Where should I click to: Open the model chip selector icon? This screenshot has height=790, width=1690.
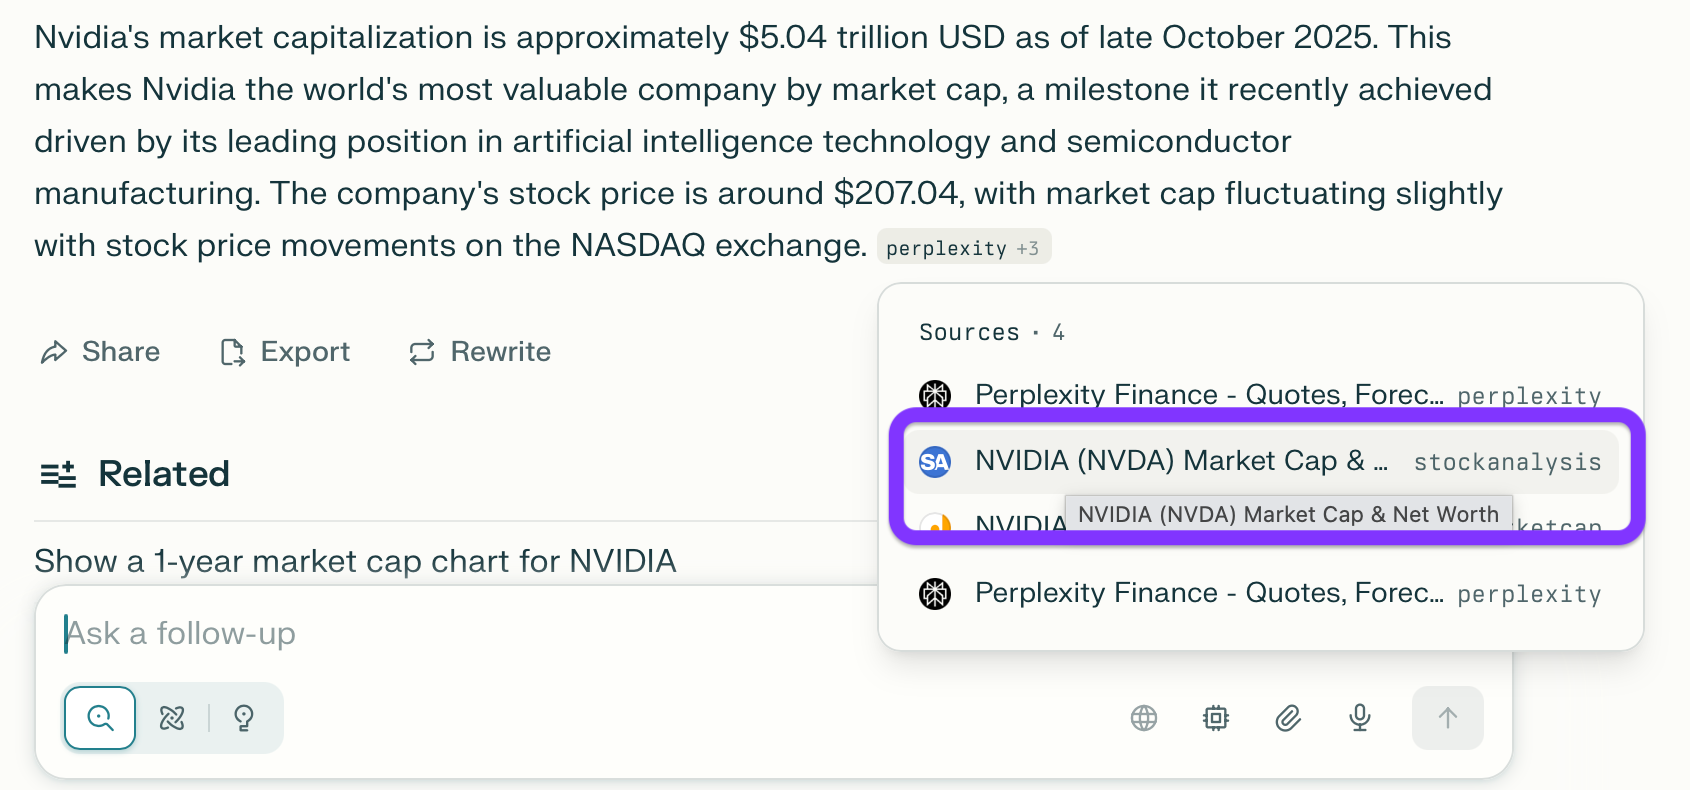pyautogui.click(x=1216, y=718)
